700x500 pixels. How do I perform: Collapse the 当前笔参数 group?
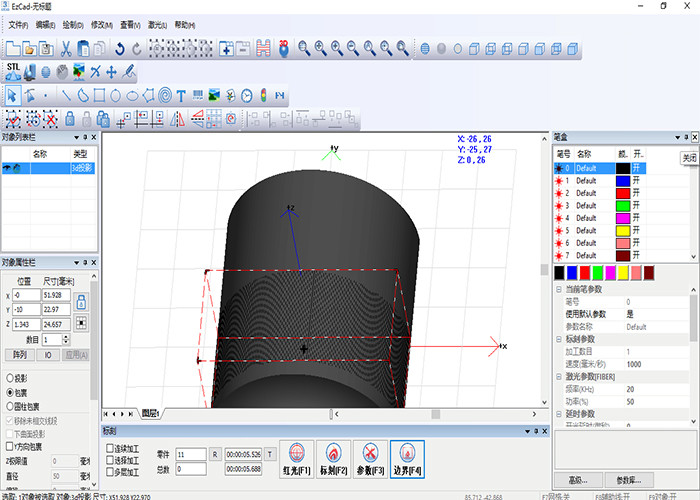point(559,289)
